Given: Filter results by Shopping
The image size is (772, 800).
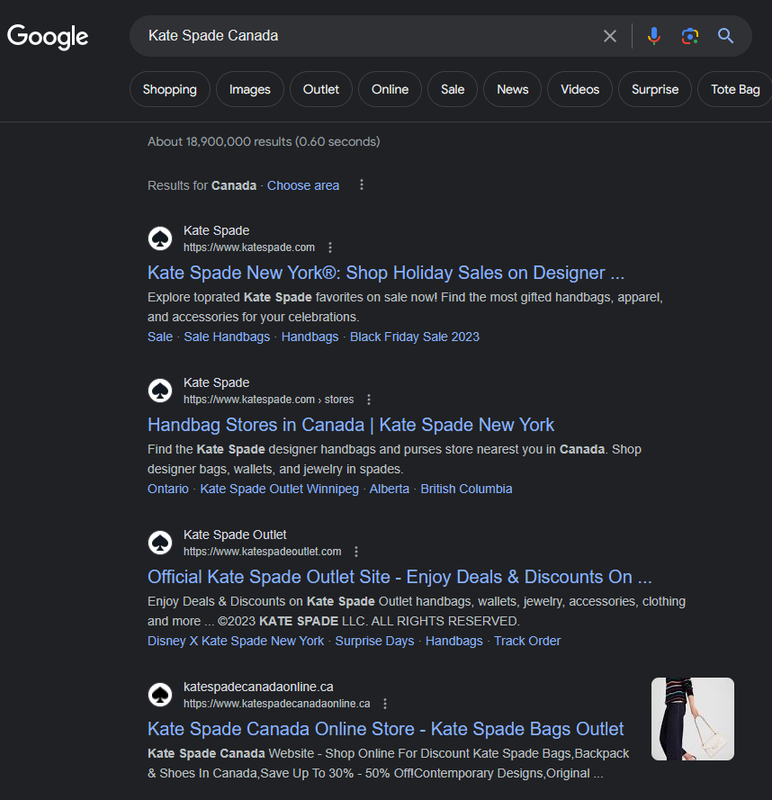Looking at the screenshot, I should pos(170,89).
